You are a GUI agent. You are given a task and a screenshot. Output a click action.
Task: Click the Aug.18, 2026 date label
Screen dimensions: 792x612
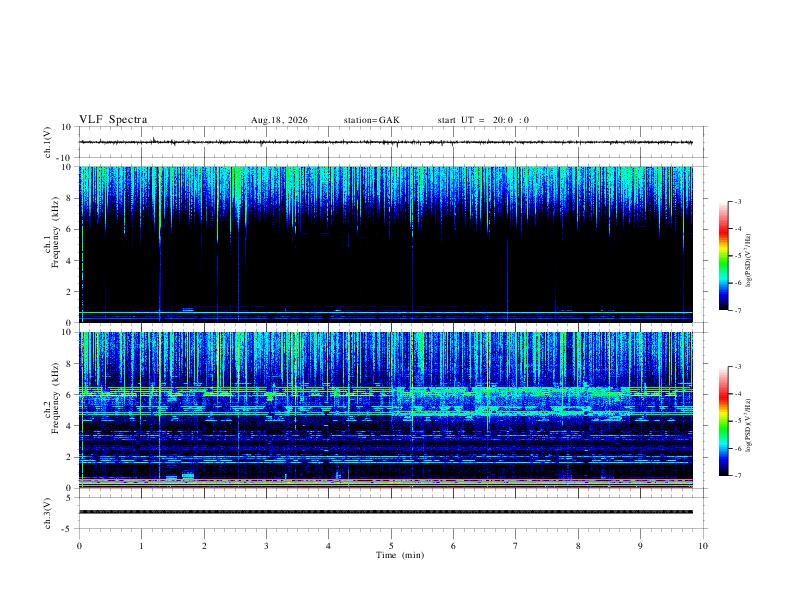pos(279,120)
